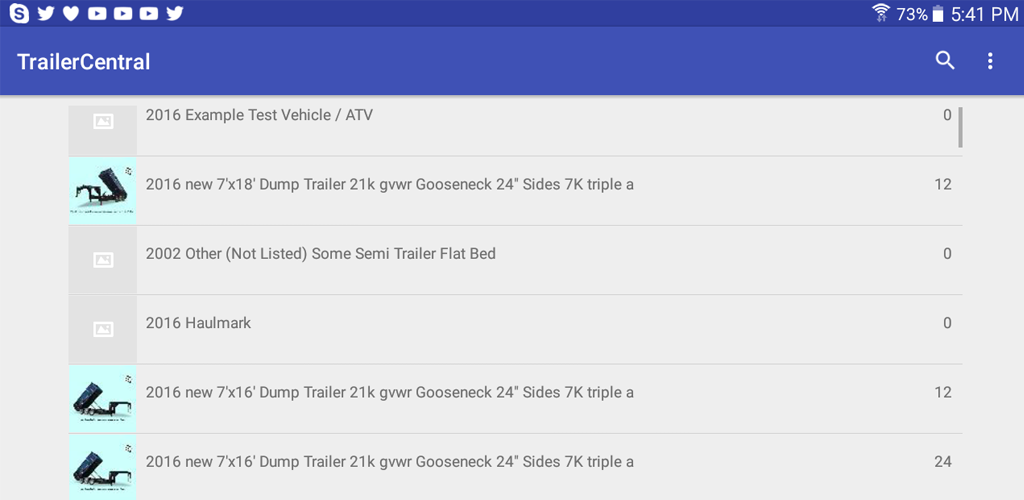Open the search magnifier icon

pos(945,61)
